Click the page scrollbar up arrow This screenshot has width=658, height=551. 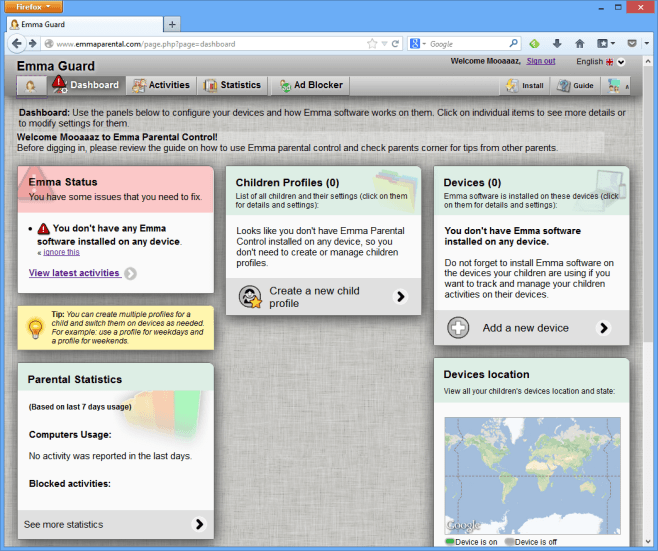coord(648,61)
